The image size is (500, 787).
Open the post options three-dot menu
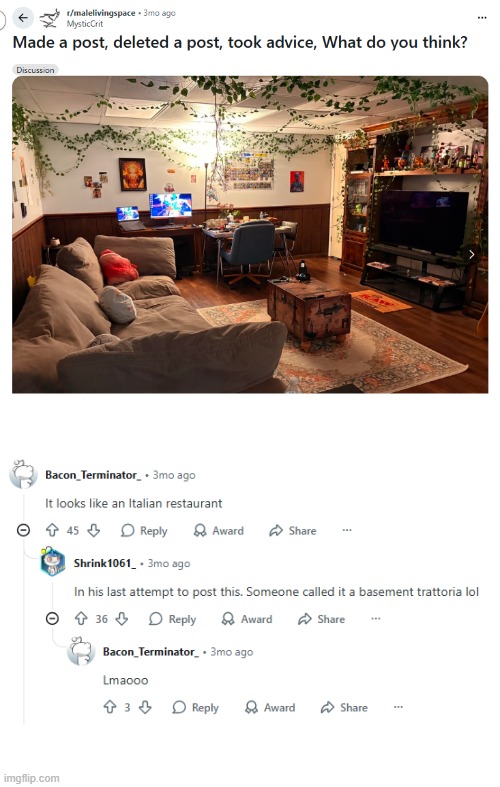click(482, 18)
